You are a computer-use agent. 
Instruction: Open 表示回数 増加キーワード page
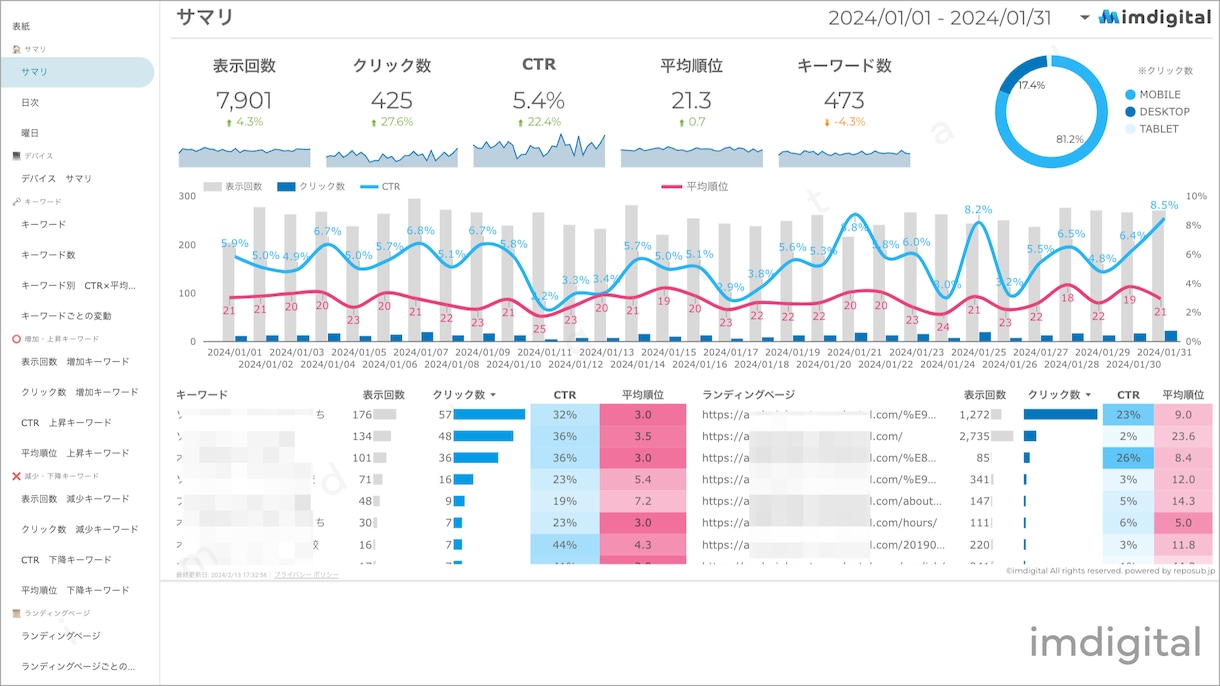coord(76,362)
